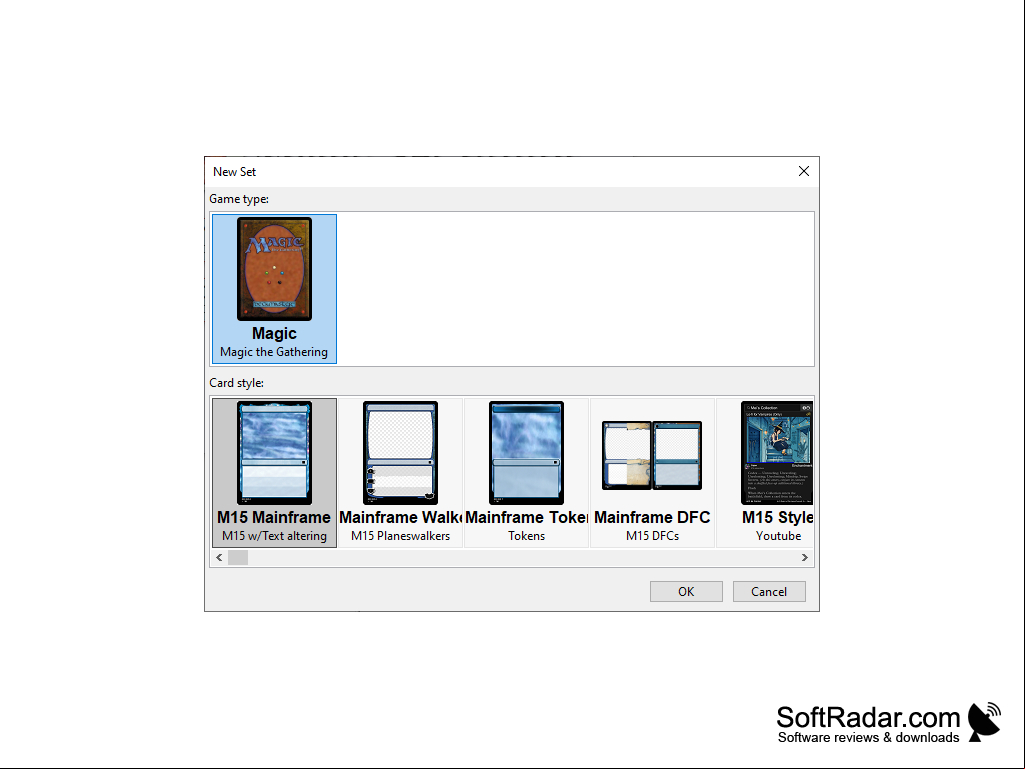Select the Magic the Gathering game type
1025x769 pixels.
pos(274,288)
